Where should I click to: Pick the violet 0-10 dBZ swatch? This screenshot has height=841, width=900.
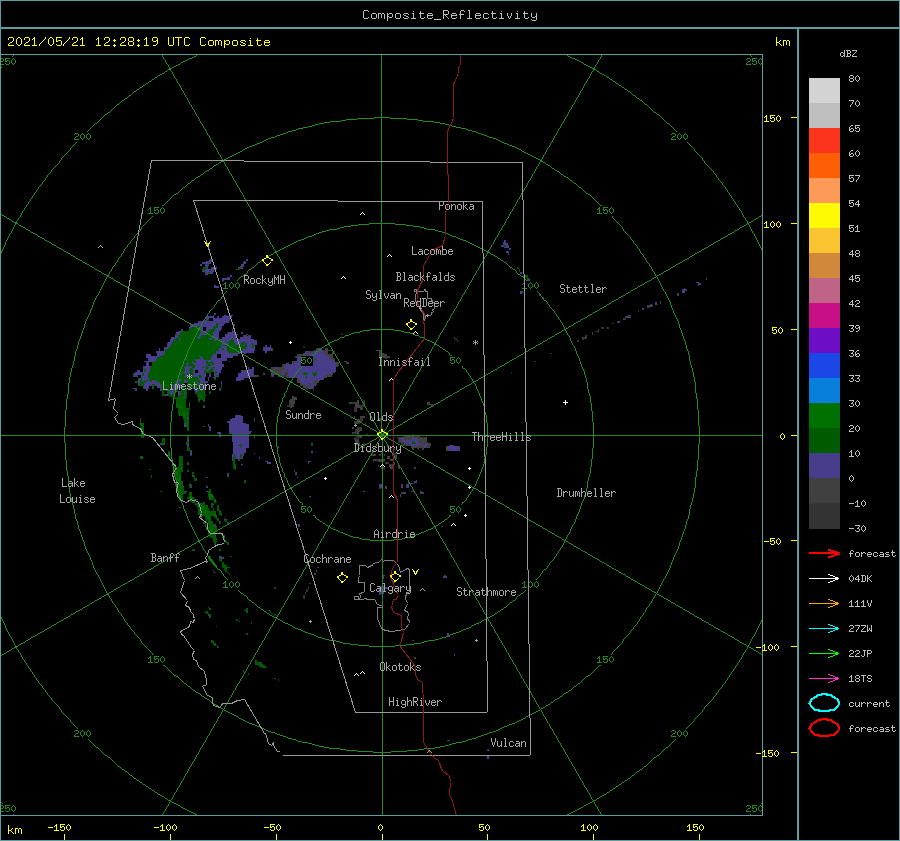[824, 466]
